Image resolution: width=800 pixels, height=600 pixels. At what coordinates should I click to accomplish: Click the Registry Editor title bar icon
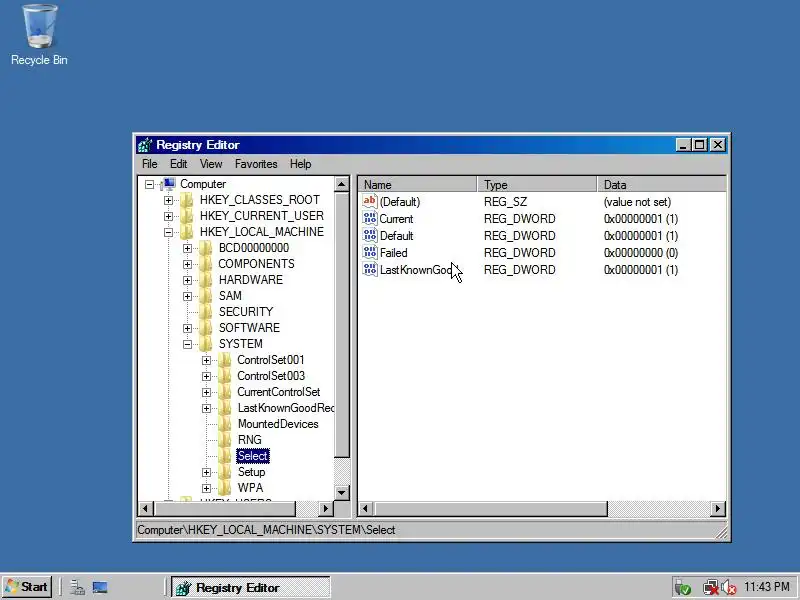click(x=145, y=145)
